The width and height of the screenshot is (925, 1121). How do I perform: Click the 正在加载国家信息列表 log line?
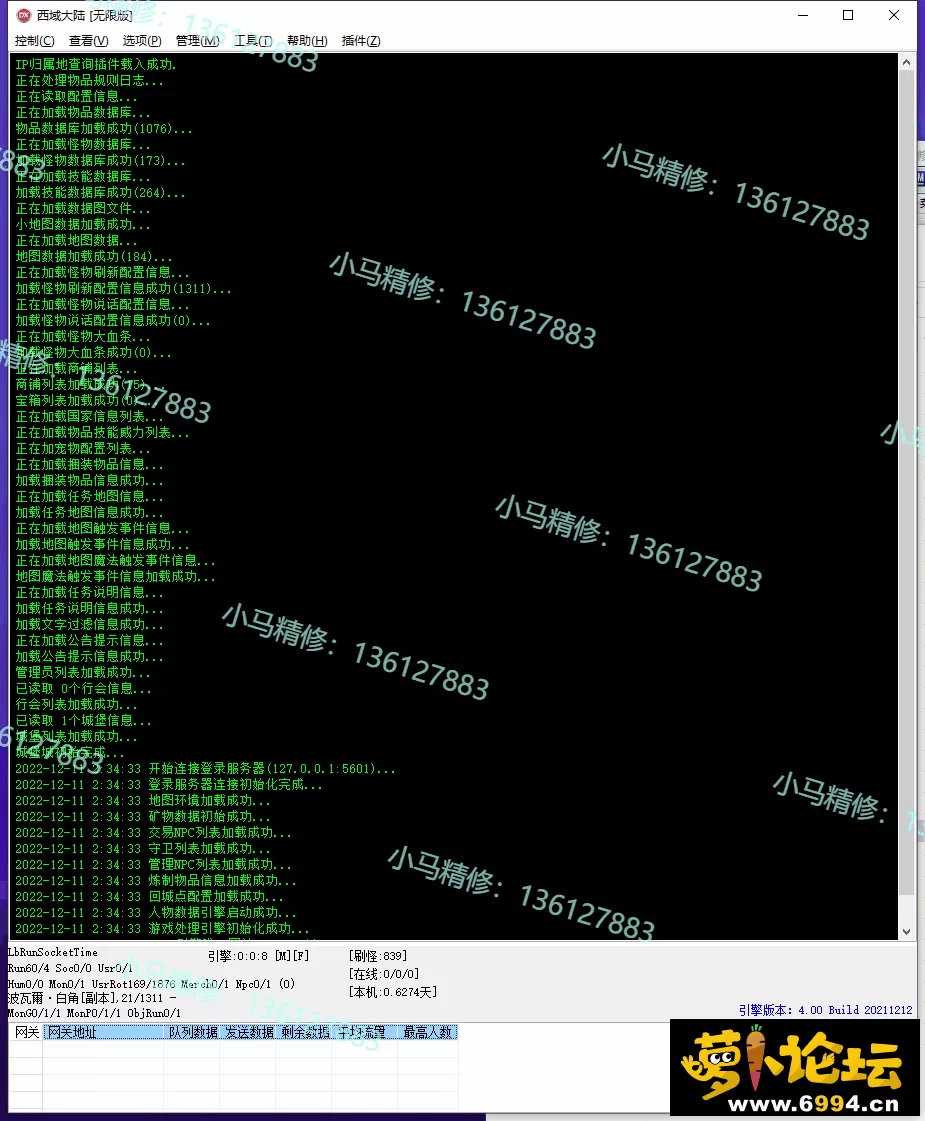pos(89,416)
